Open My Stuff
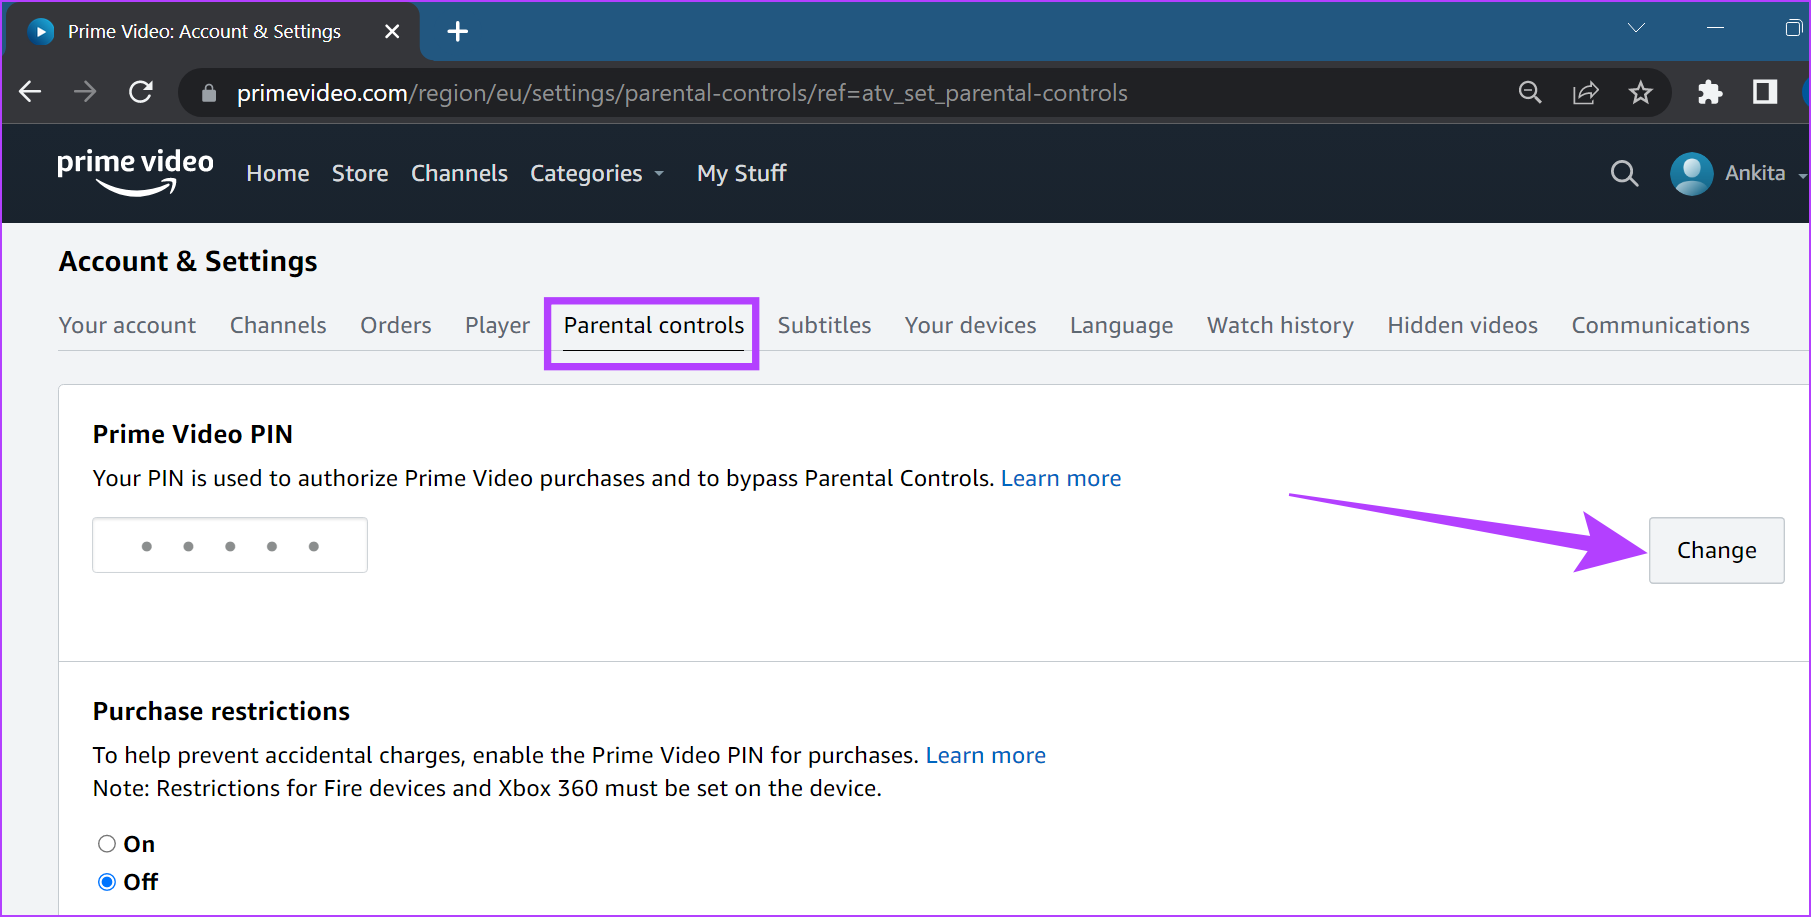 point(742,174)
